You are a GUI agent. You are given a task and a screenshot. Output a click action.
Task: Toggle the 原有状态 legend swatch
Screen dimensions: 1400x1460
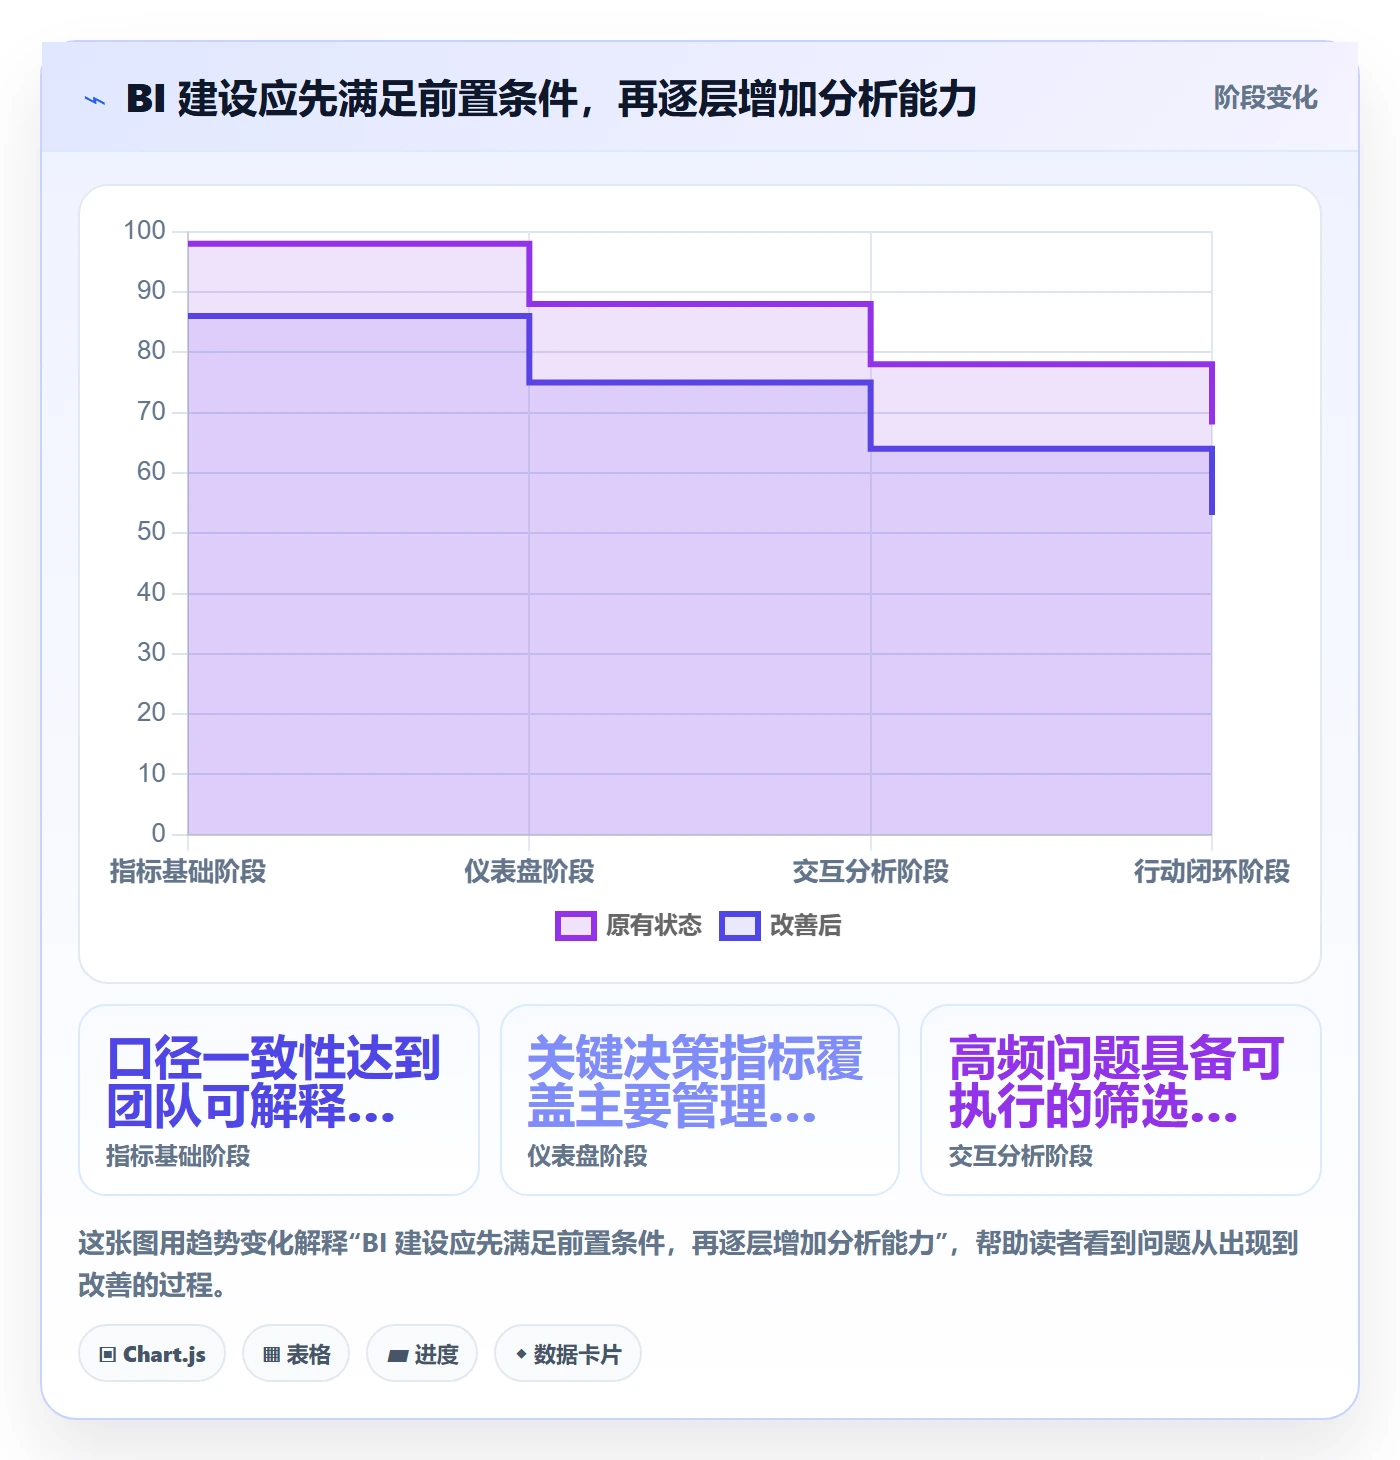575,926
